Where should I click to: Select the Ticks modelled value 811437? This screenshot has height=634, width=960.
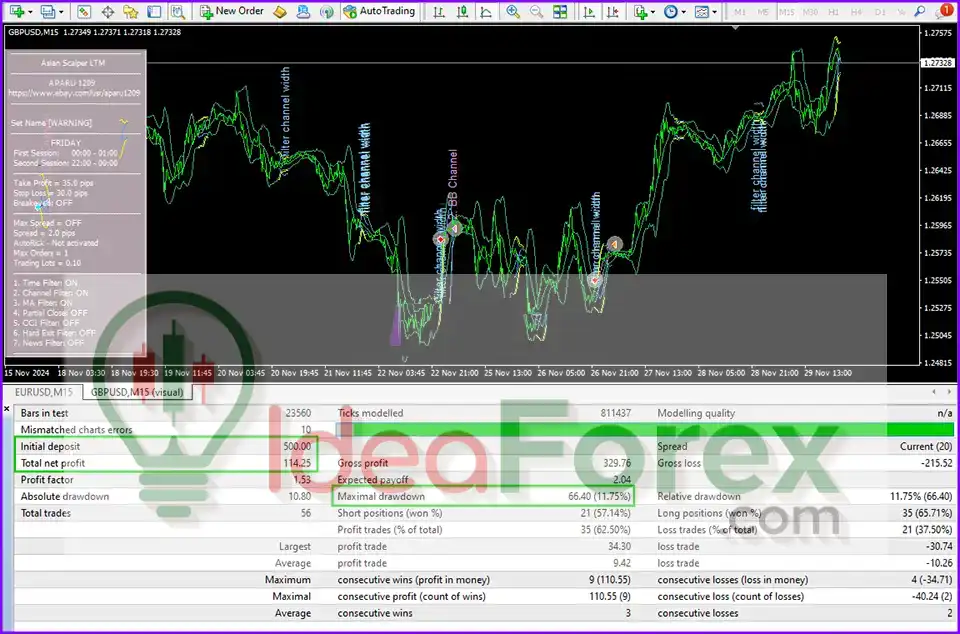pos(615,413)
